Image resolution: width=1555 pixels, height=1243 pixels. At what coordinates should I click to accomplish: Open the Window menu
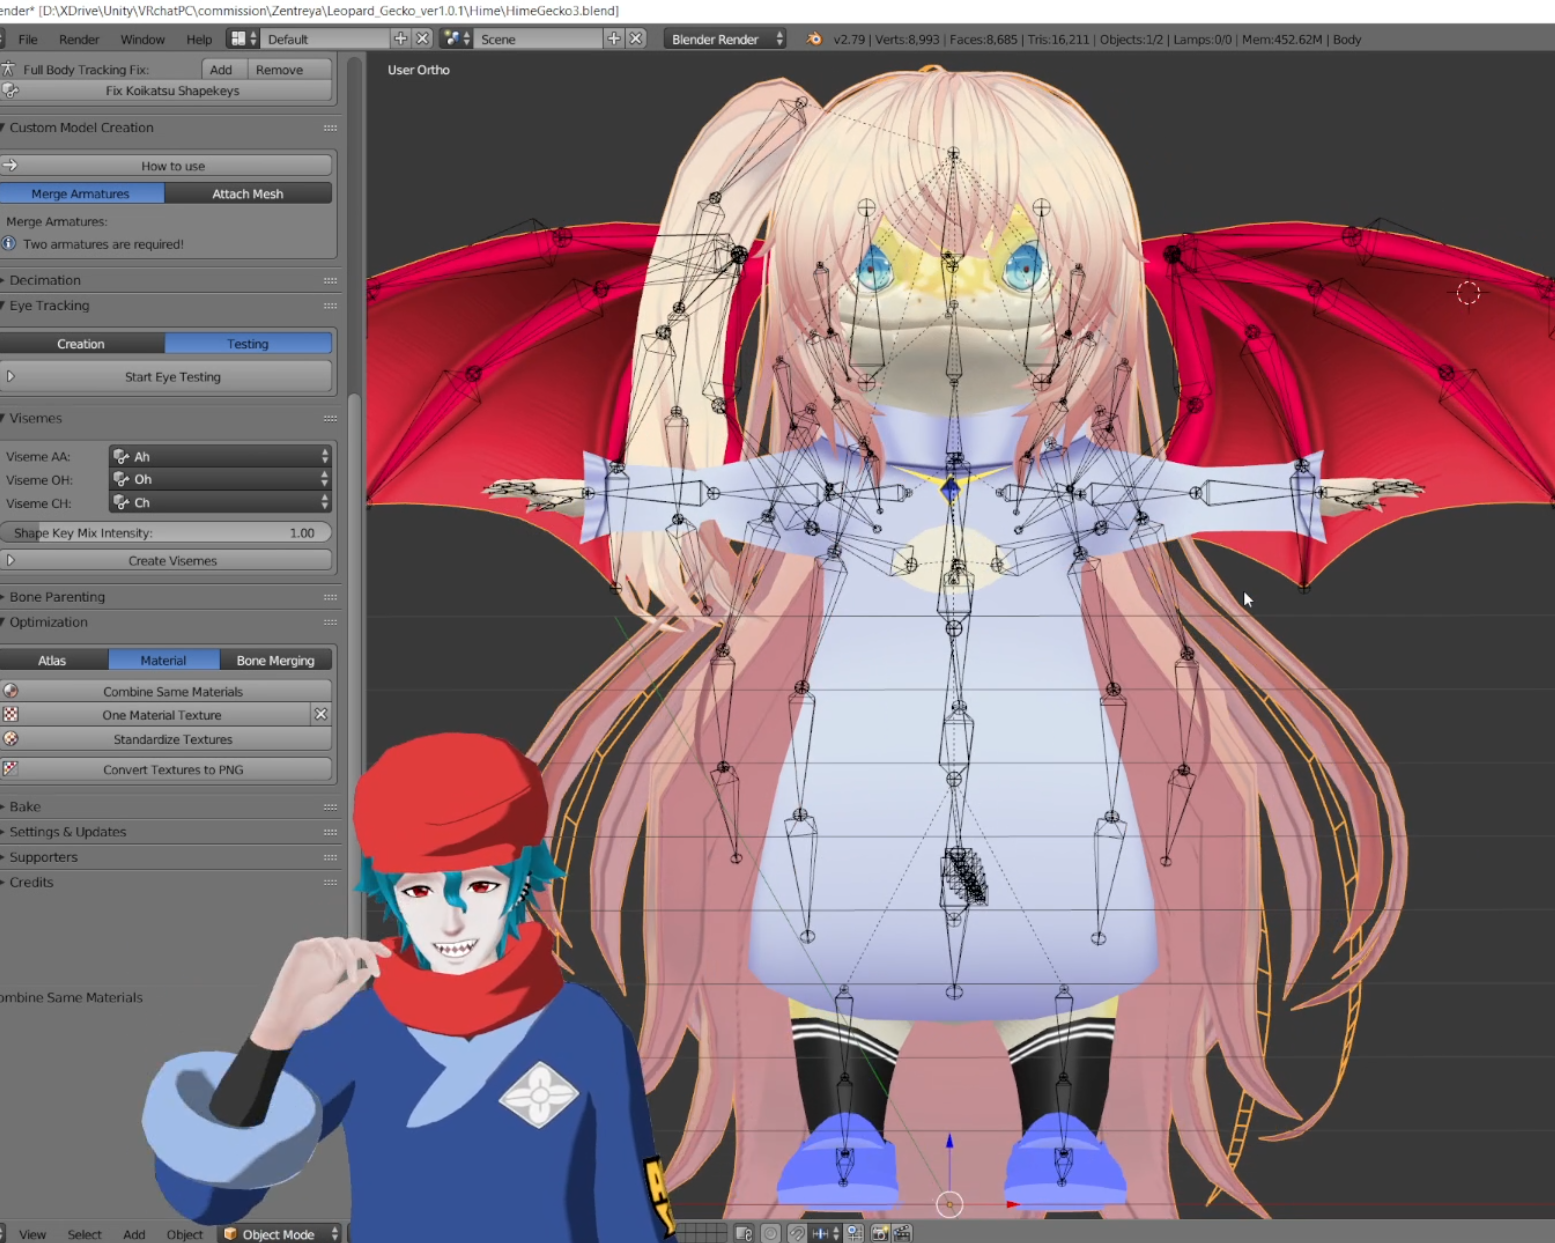tap(143, 39)
